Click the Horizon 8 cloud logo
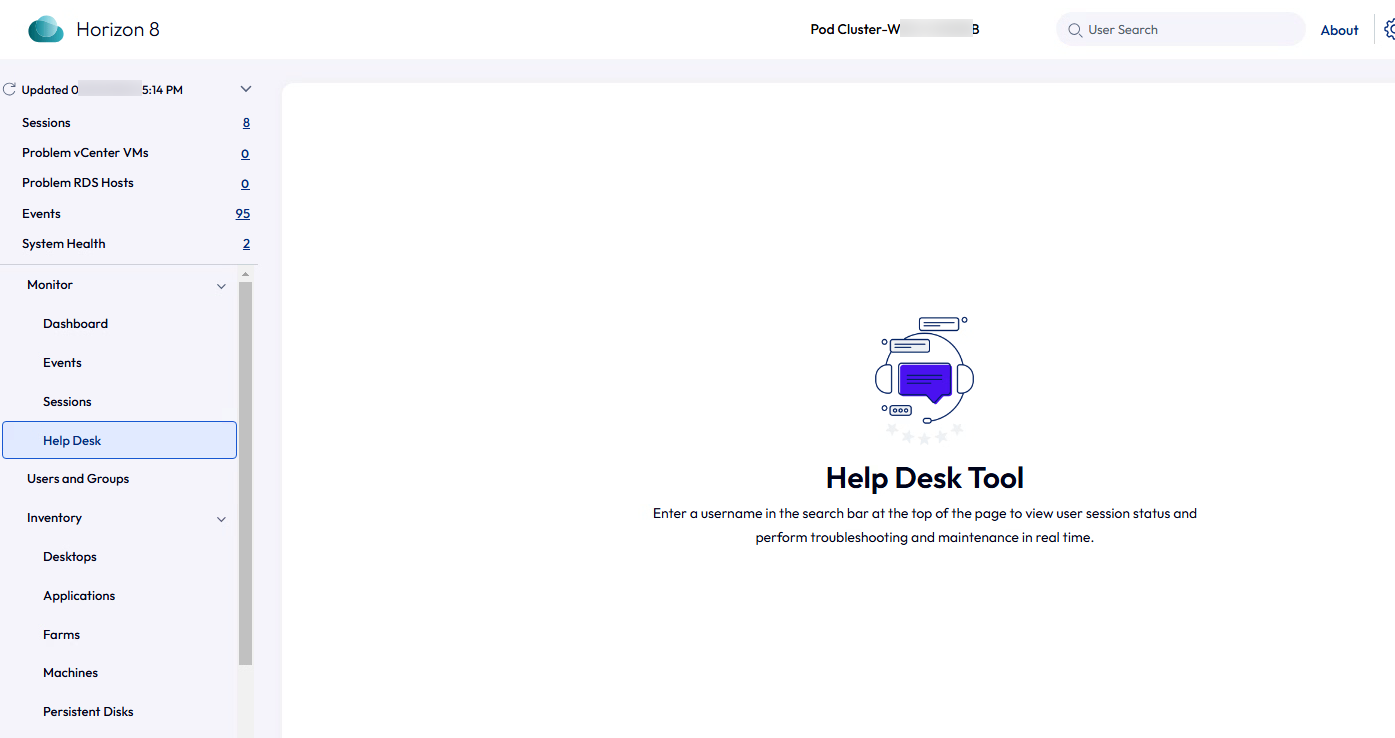The height and width of the screenshot is (738, 1395). [x=46, y=30]
